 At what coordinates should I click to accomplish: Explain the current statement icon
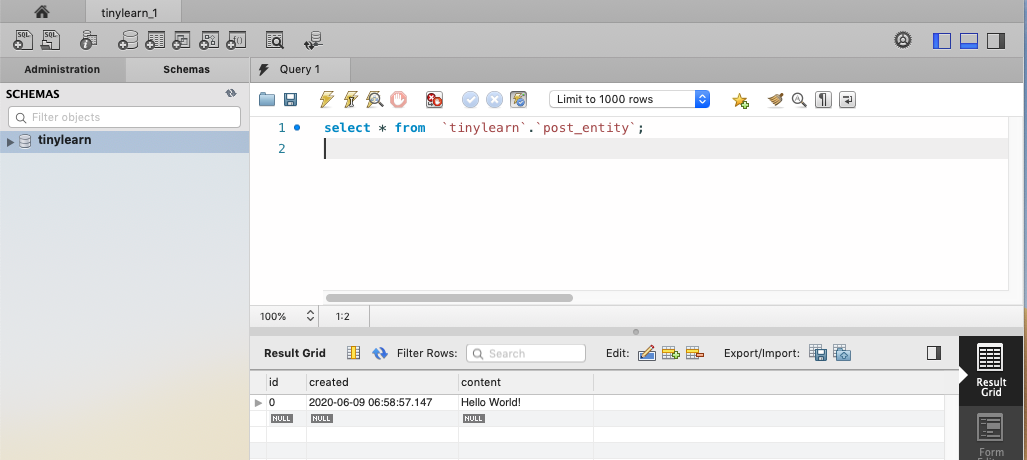pyautogui.click(x=375, y=100)
